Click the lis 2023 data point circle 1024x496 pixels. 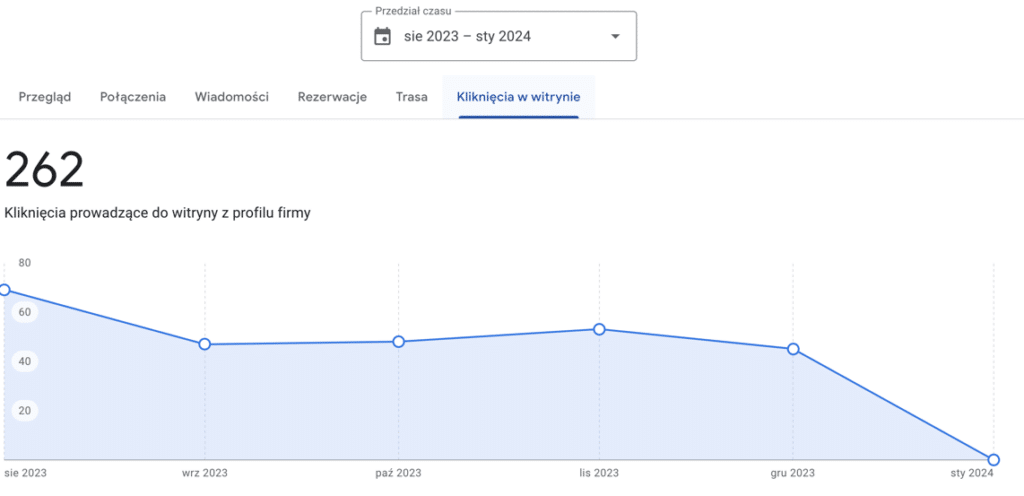tap(599, 329)
